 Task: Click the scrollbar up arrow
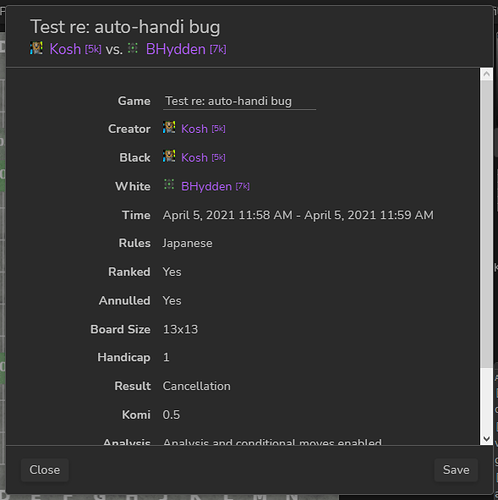486,74
